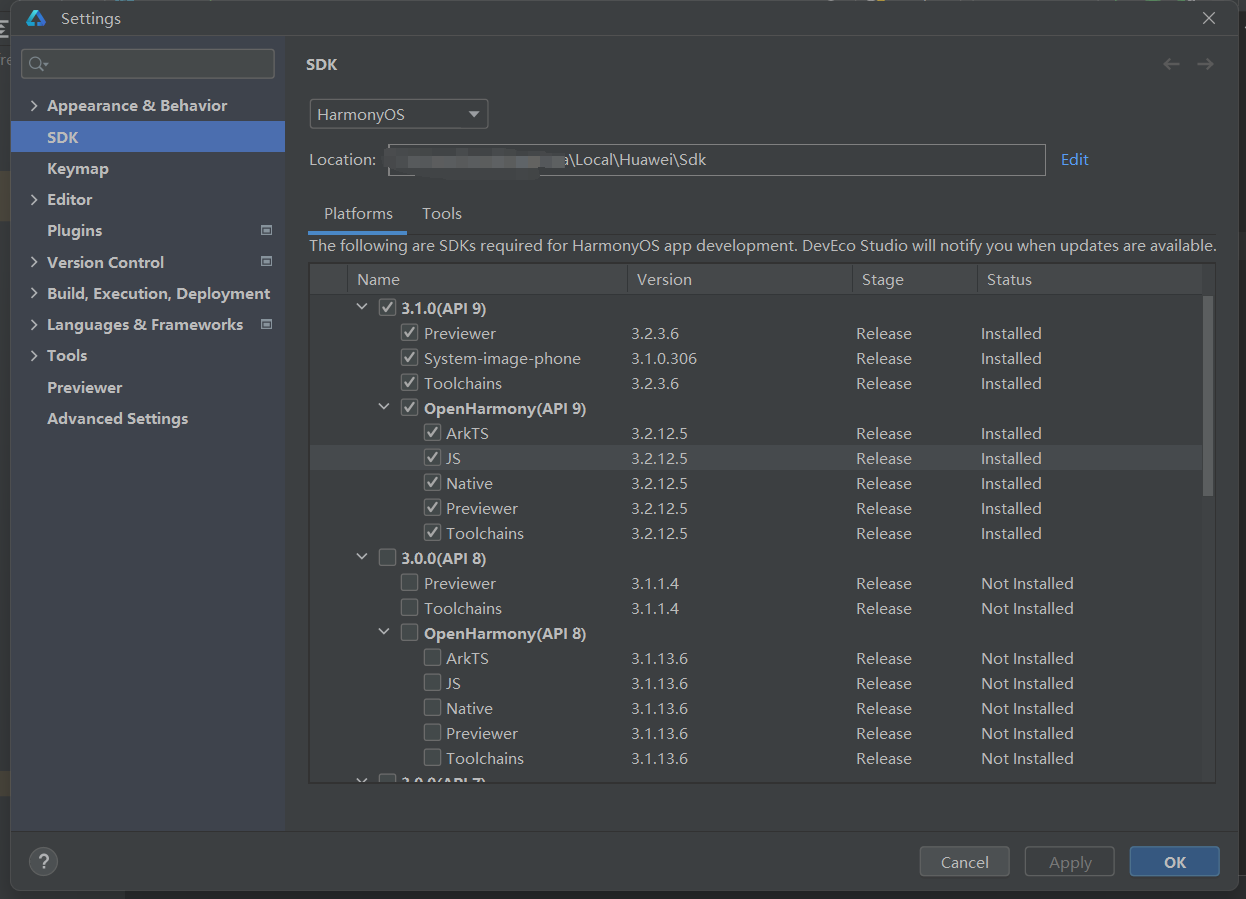Expand Version Control settings section
The width and height of the screenshot is (1246, 899).
point(34,262)
